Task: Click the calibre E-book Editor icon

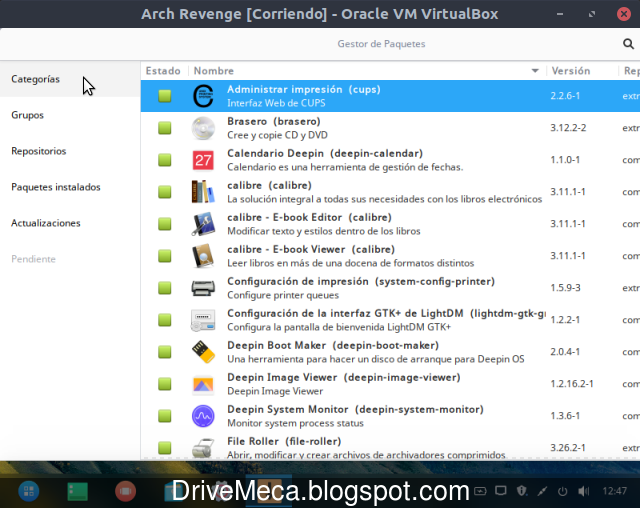Action: coord(203,224)
